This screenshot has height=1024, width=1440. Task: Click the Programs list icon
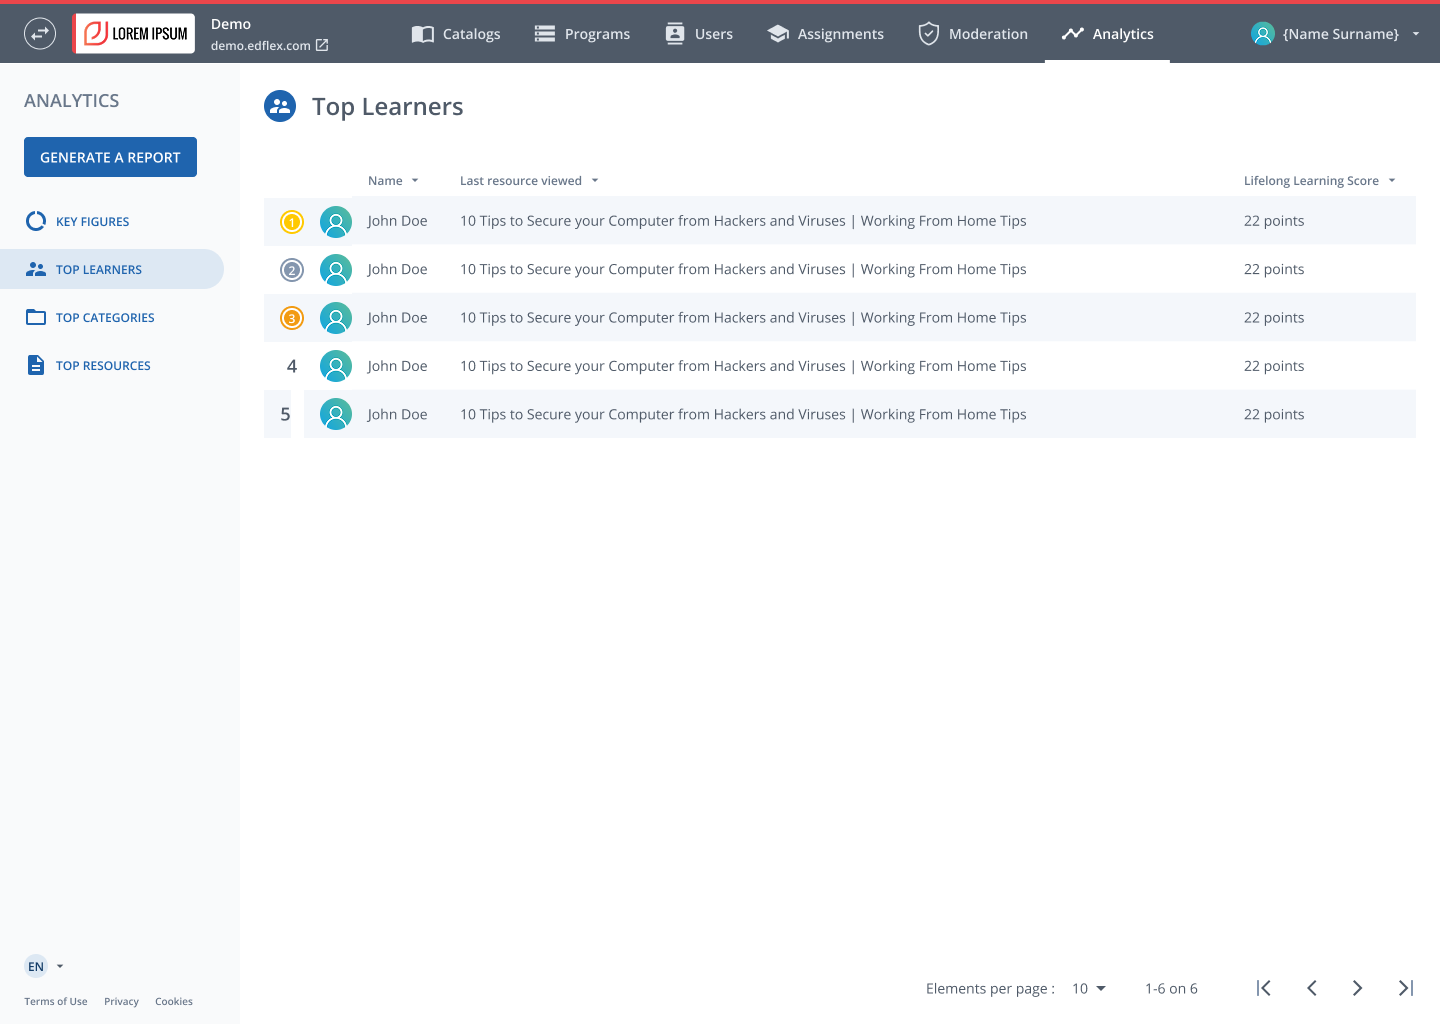(x=545, y=34)
